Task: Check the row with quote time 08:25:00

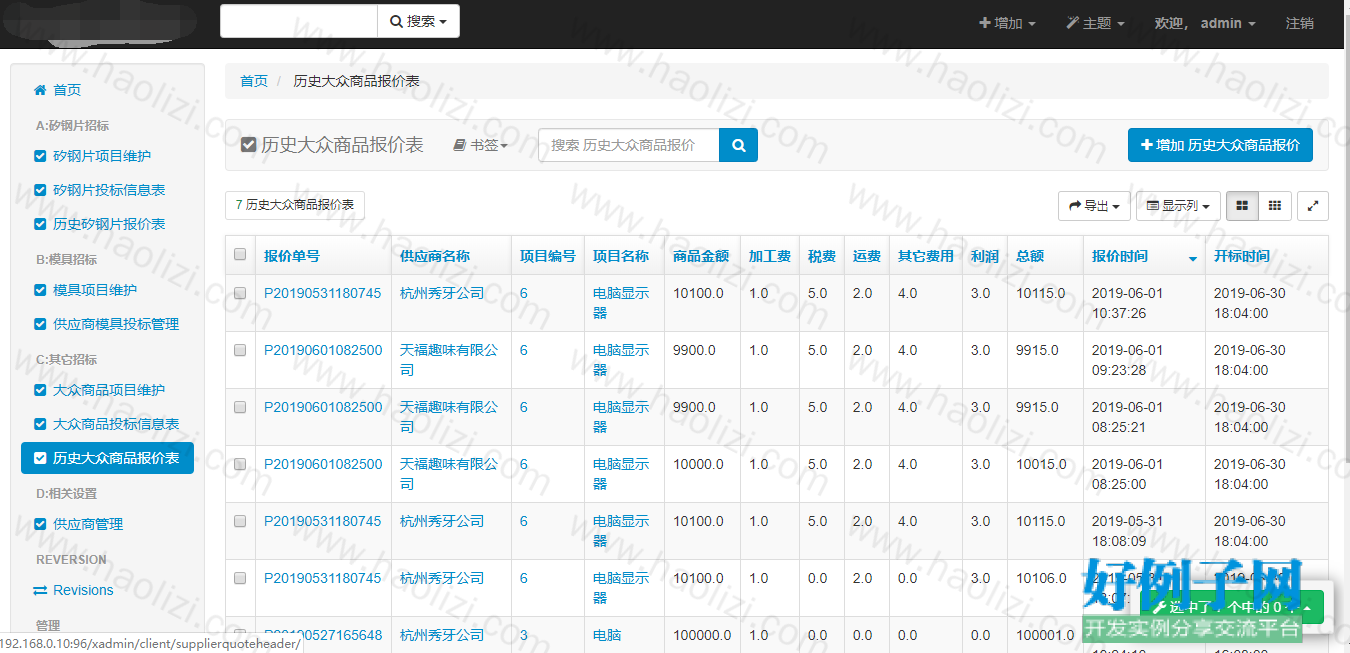Action: [x=240, y=464]
